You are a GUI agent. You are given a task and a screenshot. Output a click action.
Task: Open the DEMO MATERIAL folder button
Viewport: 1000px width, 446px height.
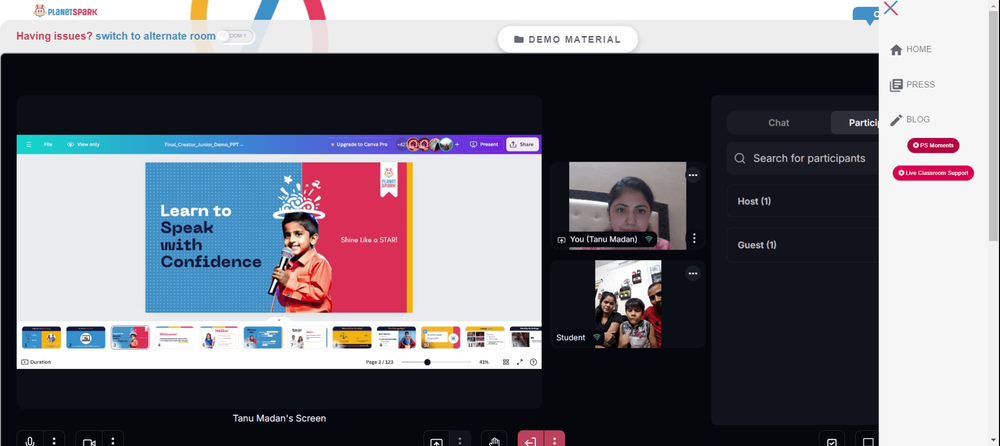click(568, 40)
